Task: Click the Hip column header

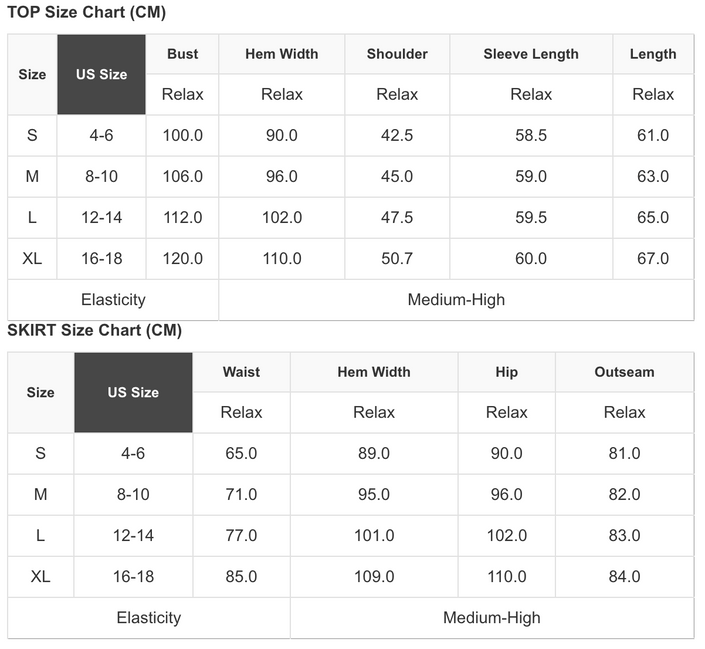Action: [506, 372]
